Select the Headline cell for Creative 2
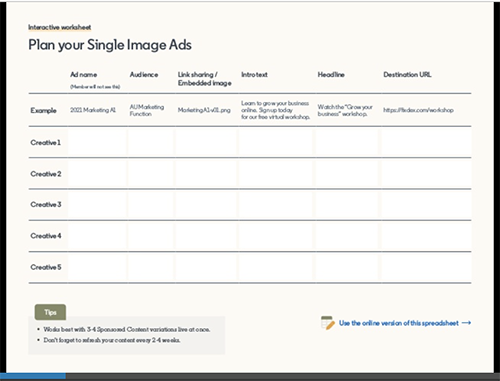 (348, 174)
